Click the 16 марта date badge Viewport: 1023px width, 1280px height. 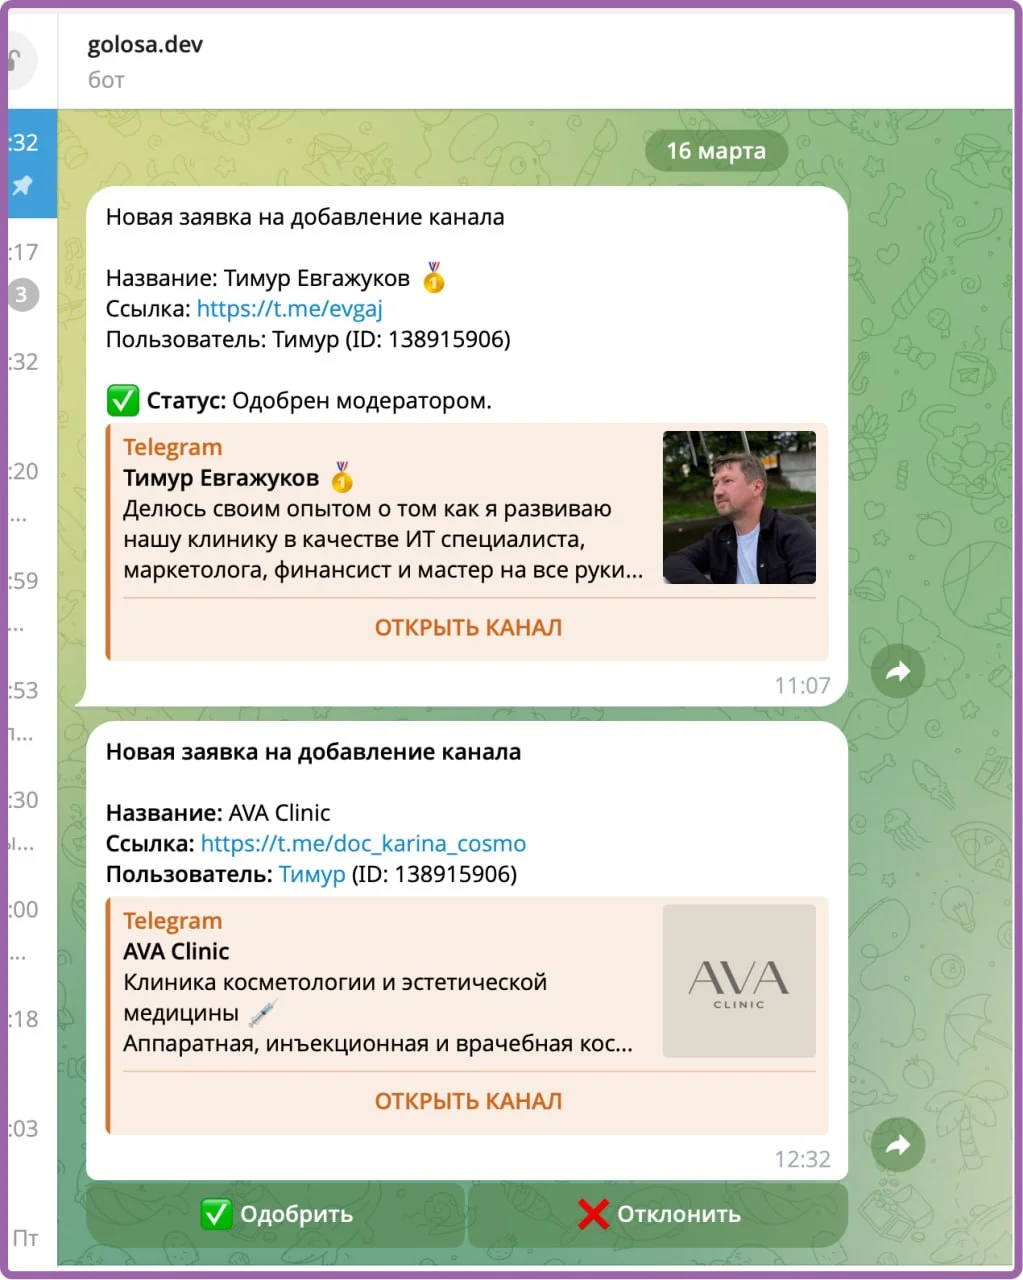click(716, 151)
